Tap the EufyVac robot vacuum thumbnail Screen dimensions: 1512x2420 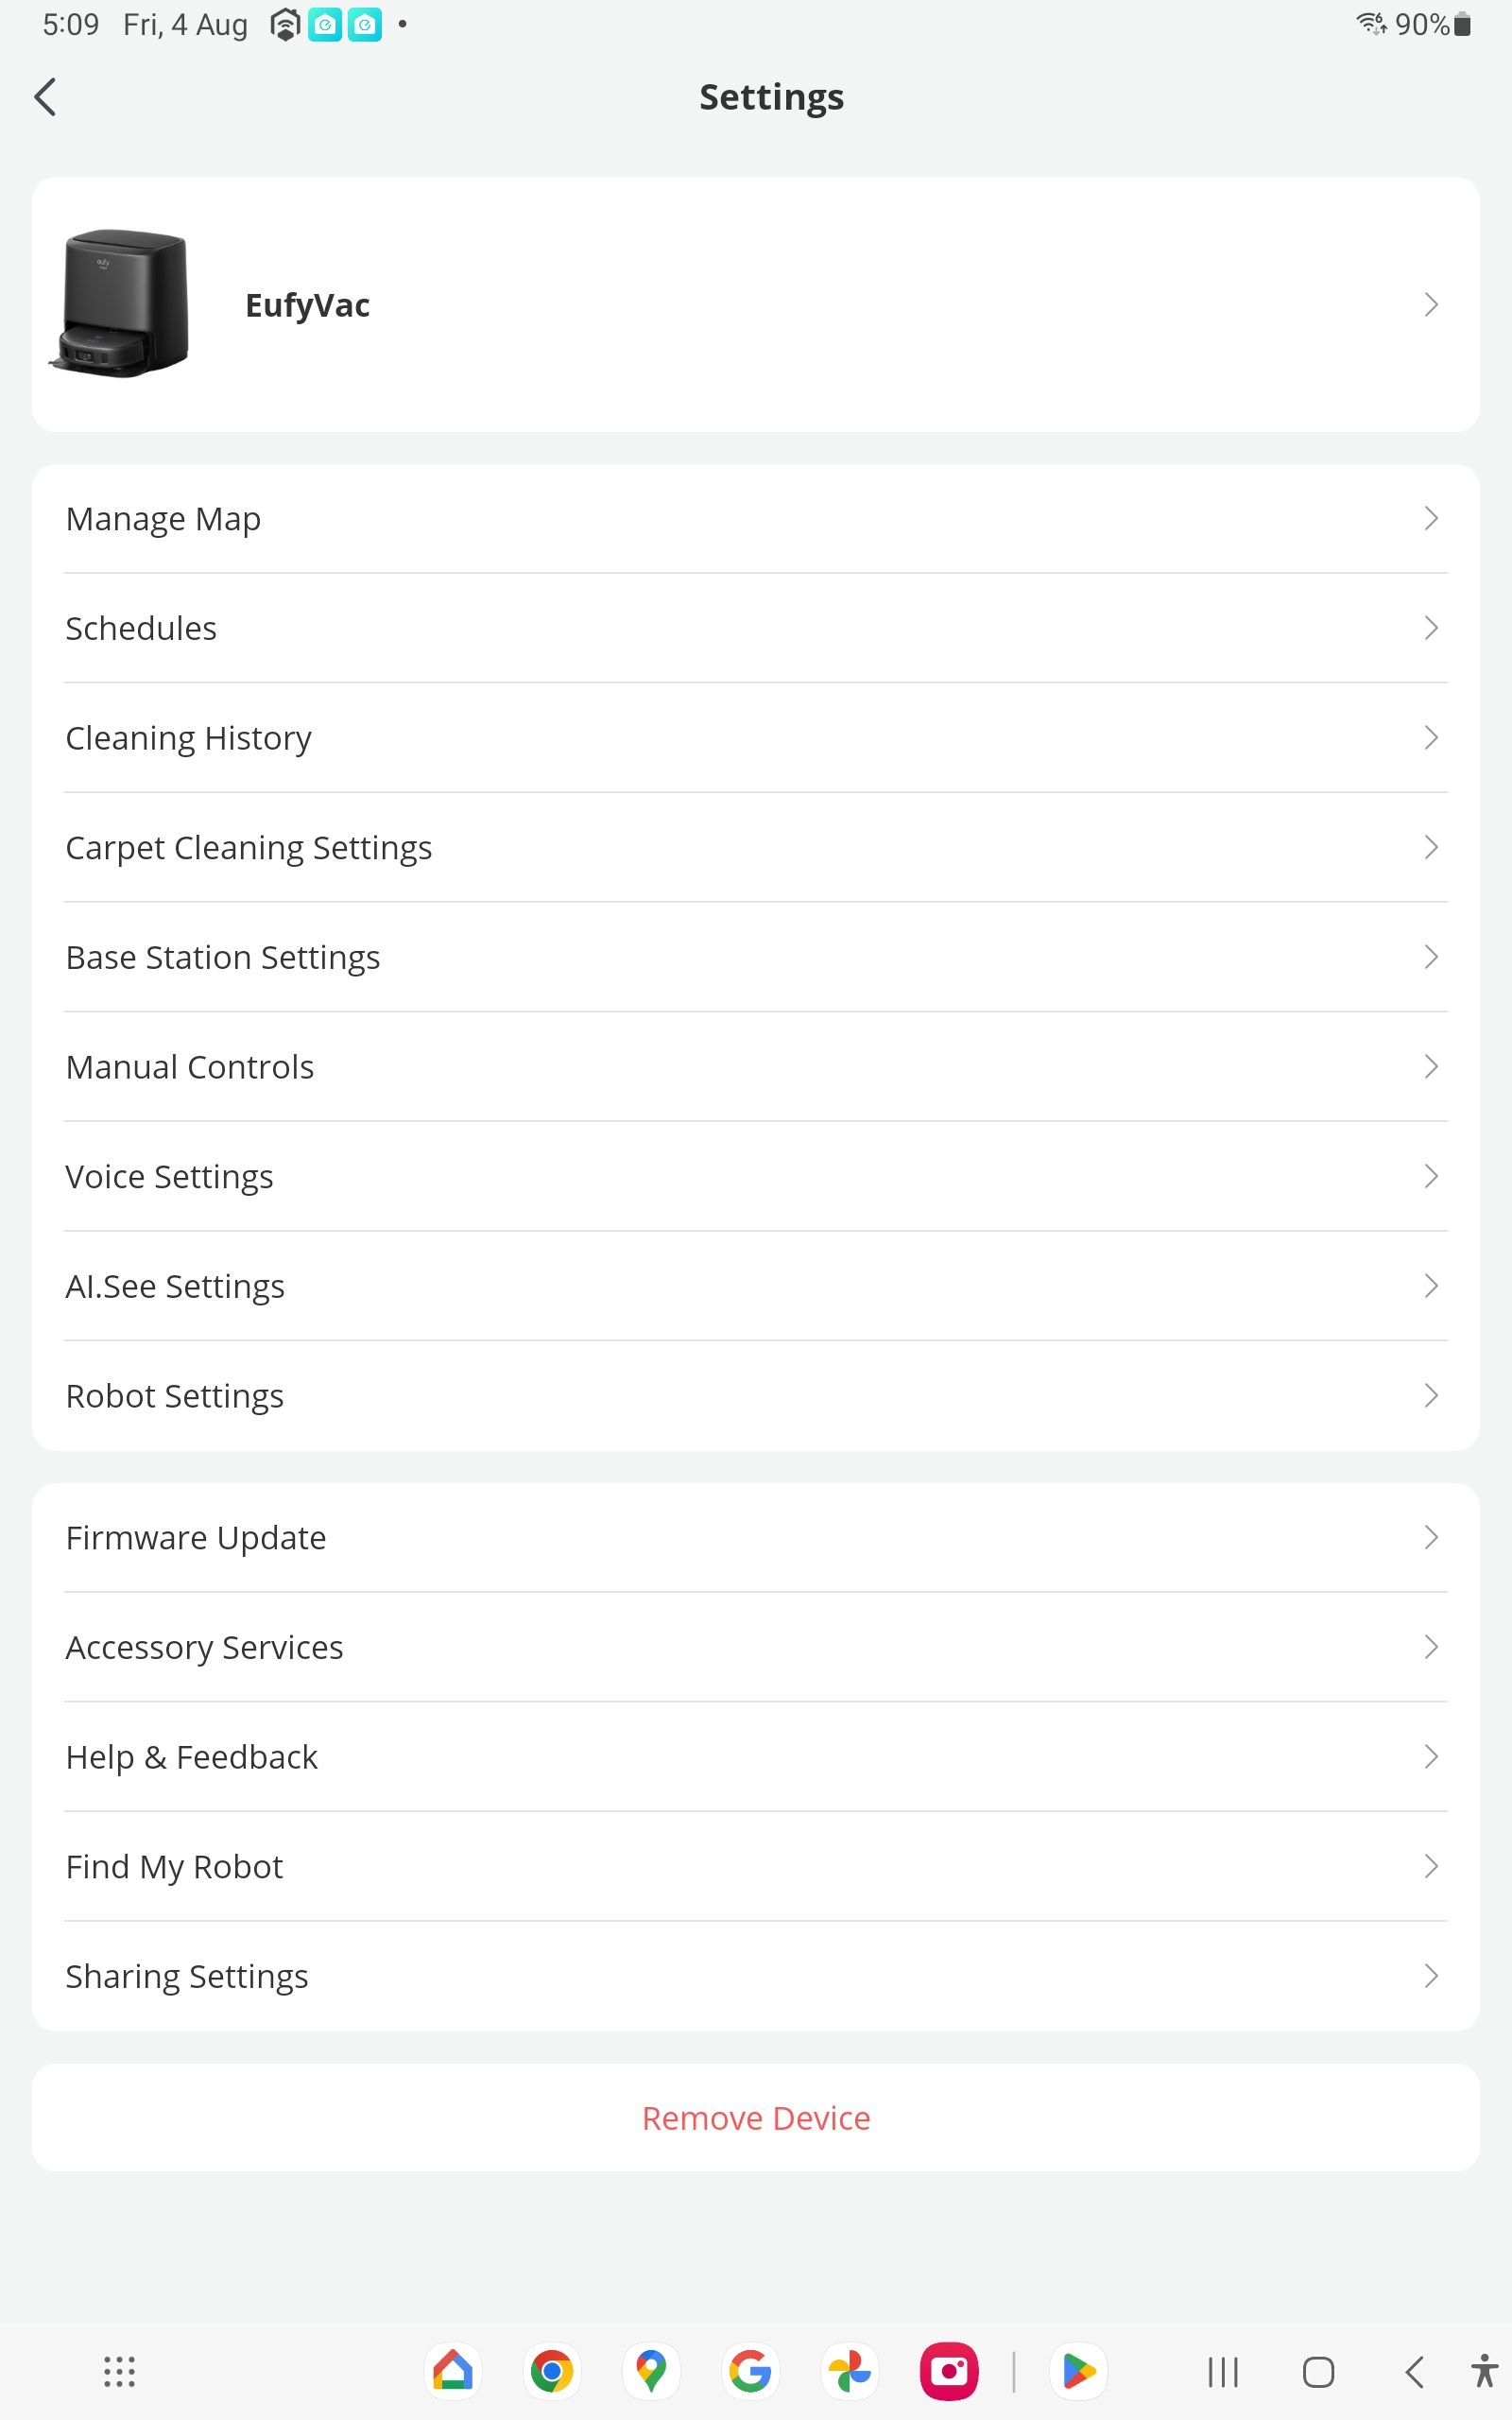coord(122,304)
